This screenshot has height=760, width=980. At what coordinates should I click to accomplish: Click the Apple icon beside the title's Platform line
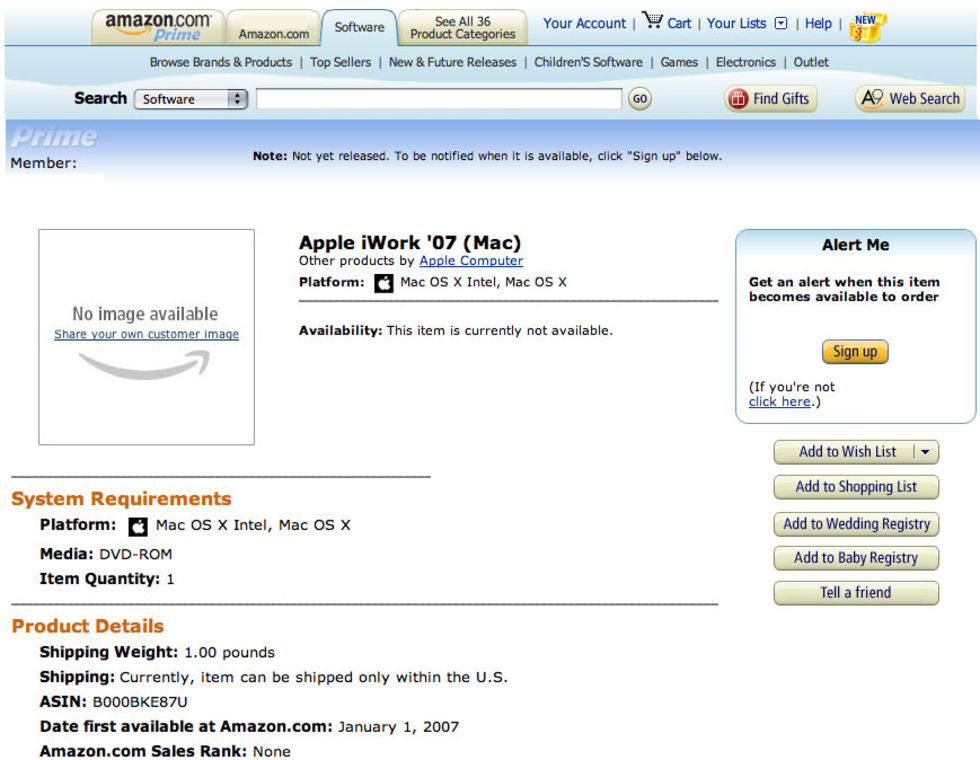click(x=384, y=283)
